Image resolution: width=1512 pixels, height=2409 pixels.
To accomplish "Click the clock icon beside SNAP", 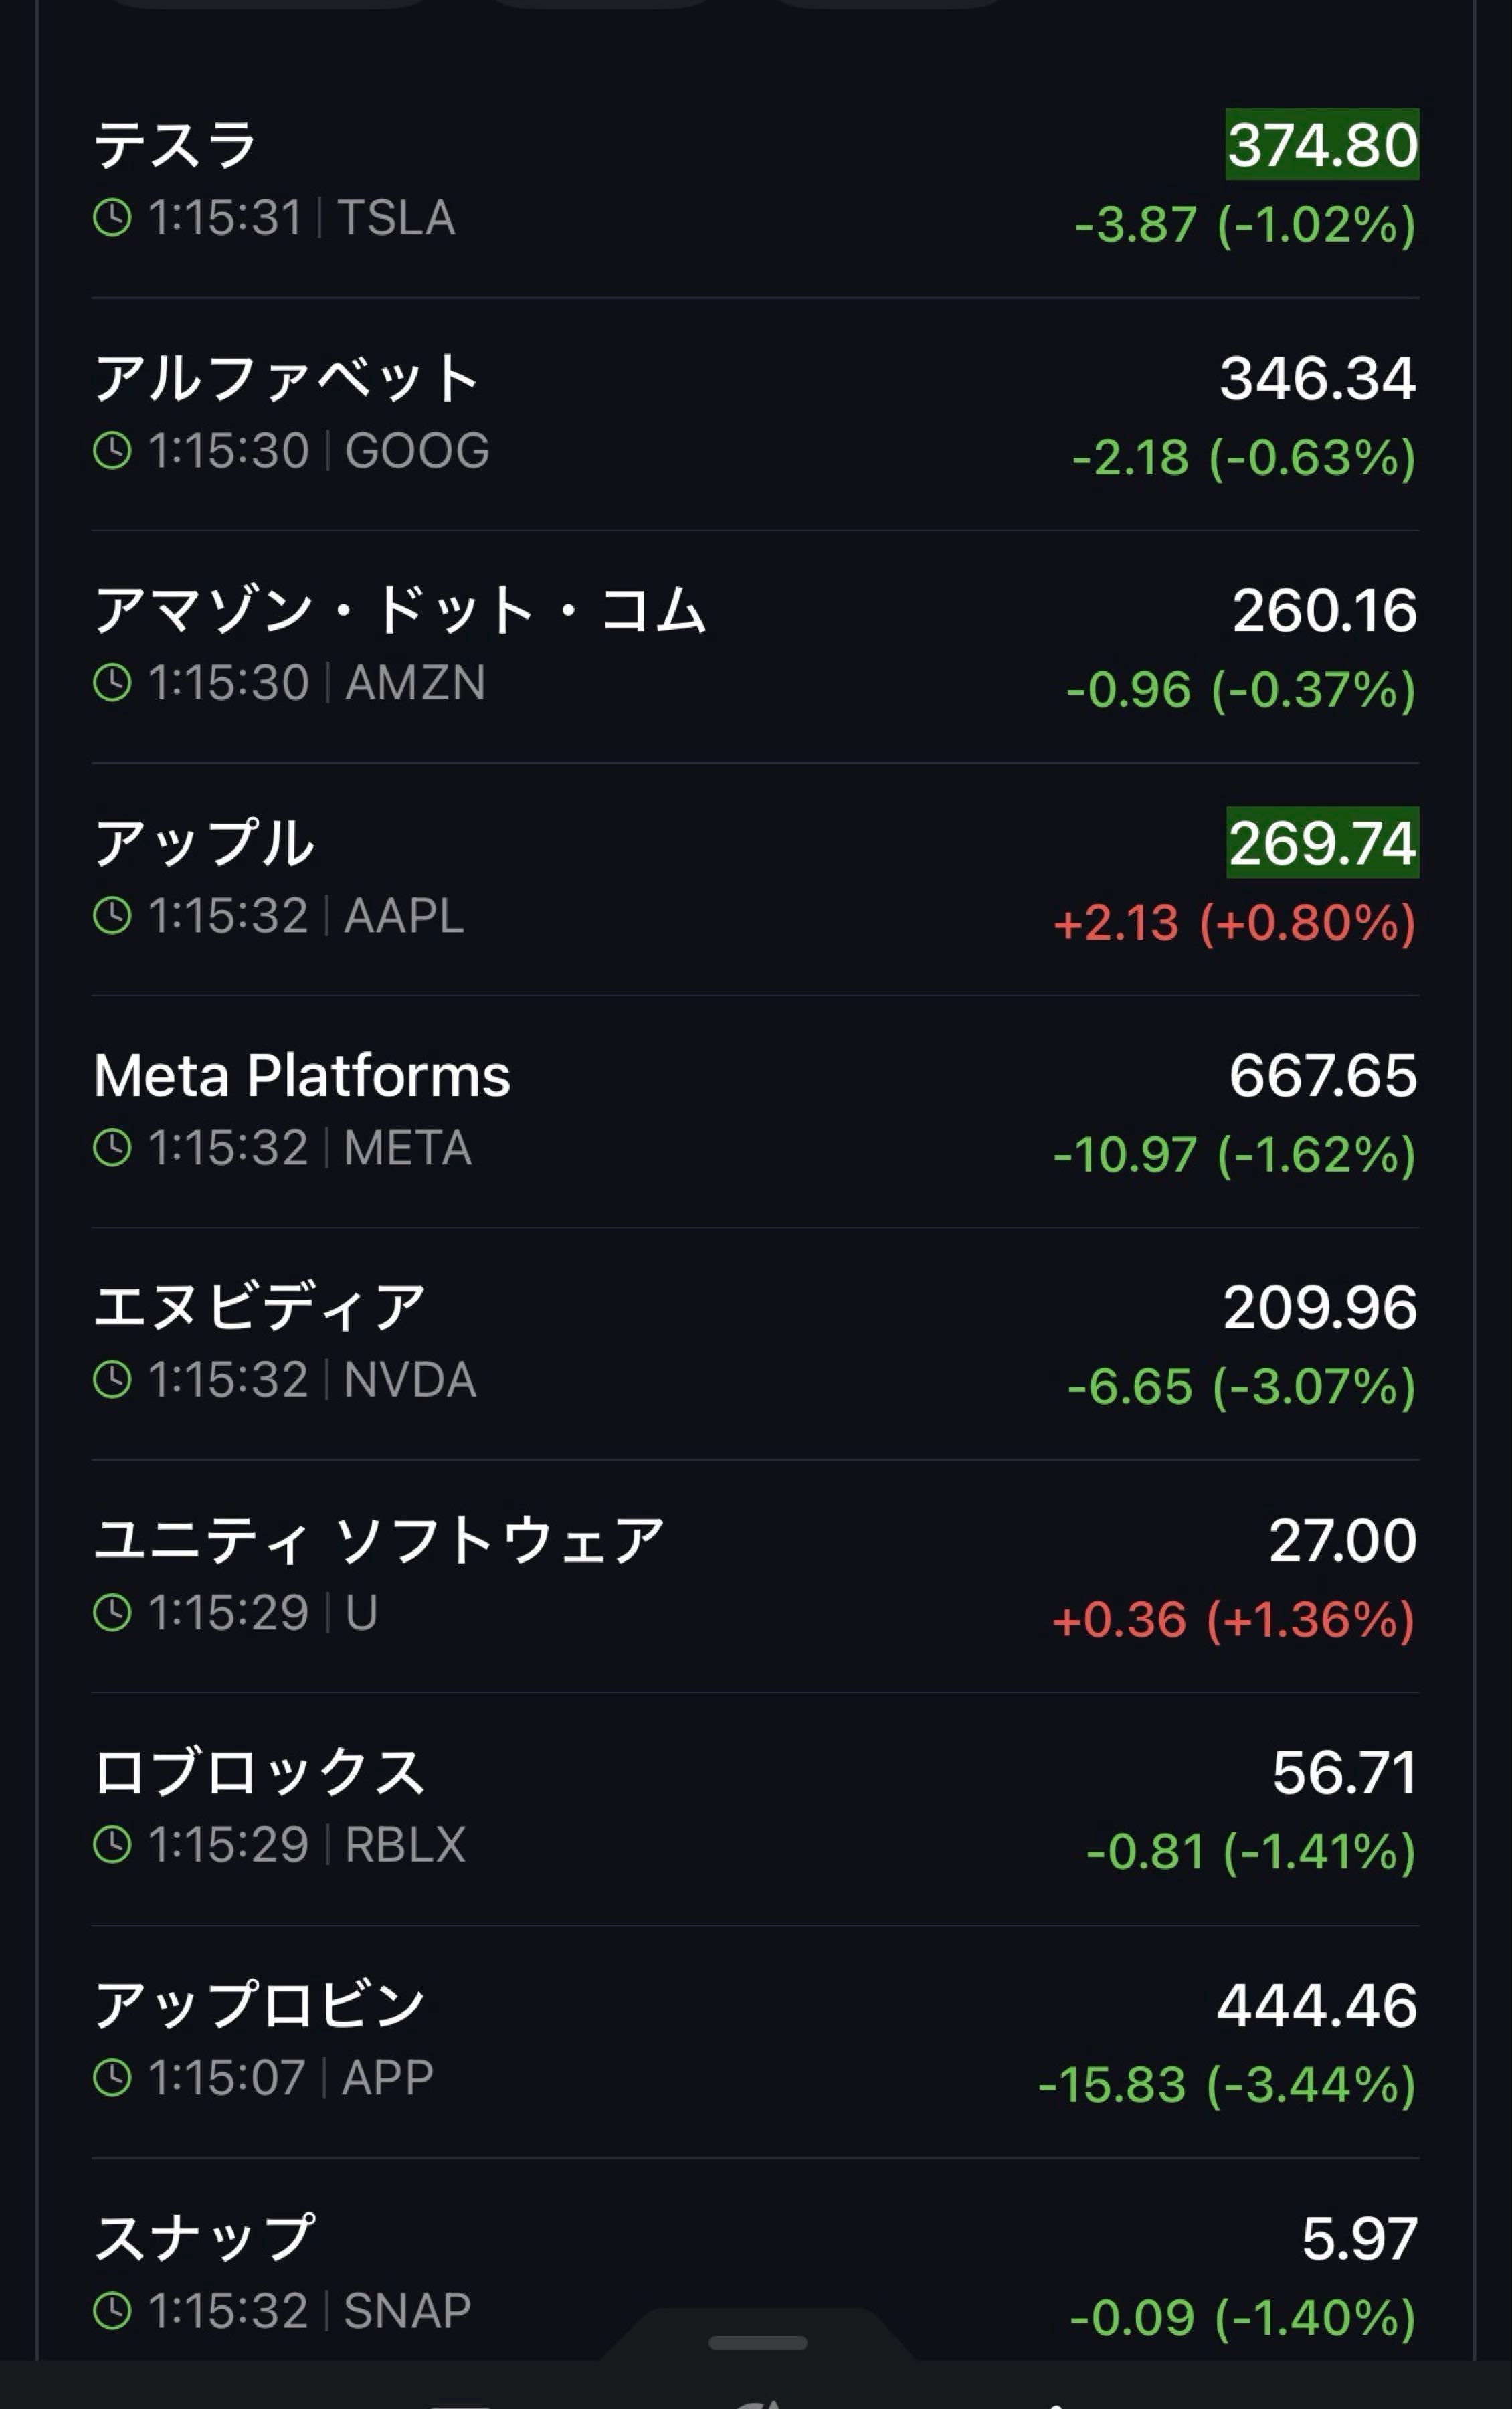I will pyautogui.click(x=112, y=2310).
